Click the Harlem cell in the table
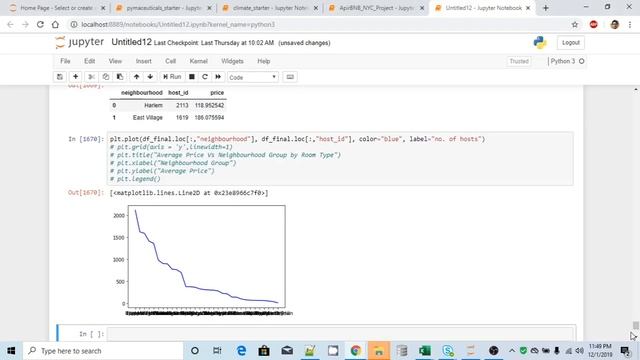Image resolution: width=640 pixels, height=360 pixels. click(x=153, y=105)
